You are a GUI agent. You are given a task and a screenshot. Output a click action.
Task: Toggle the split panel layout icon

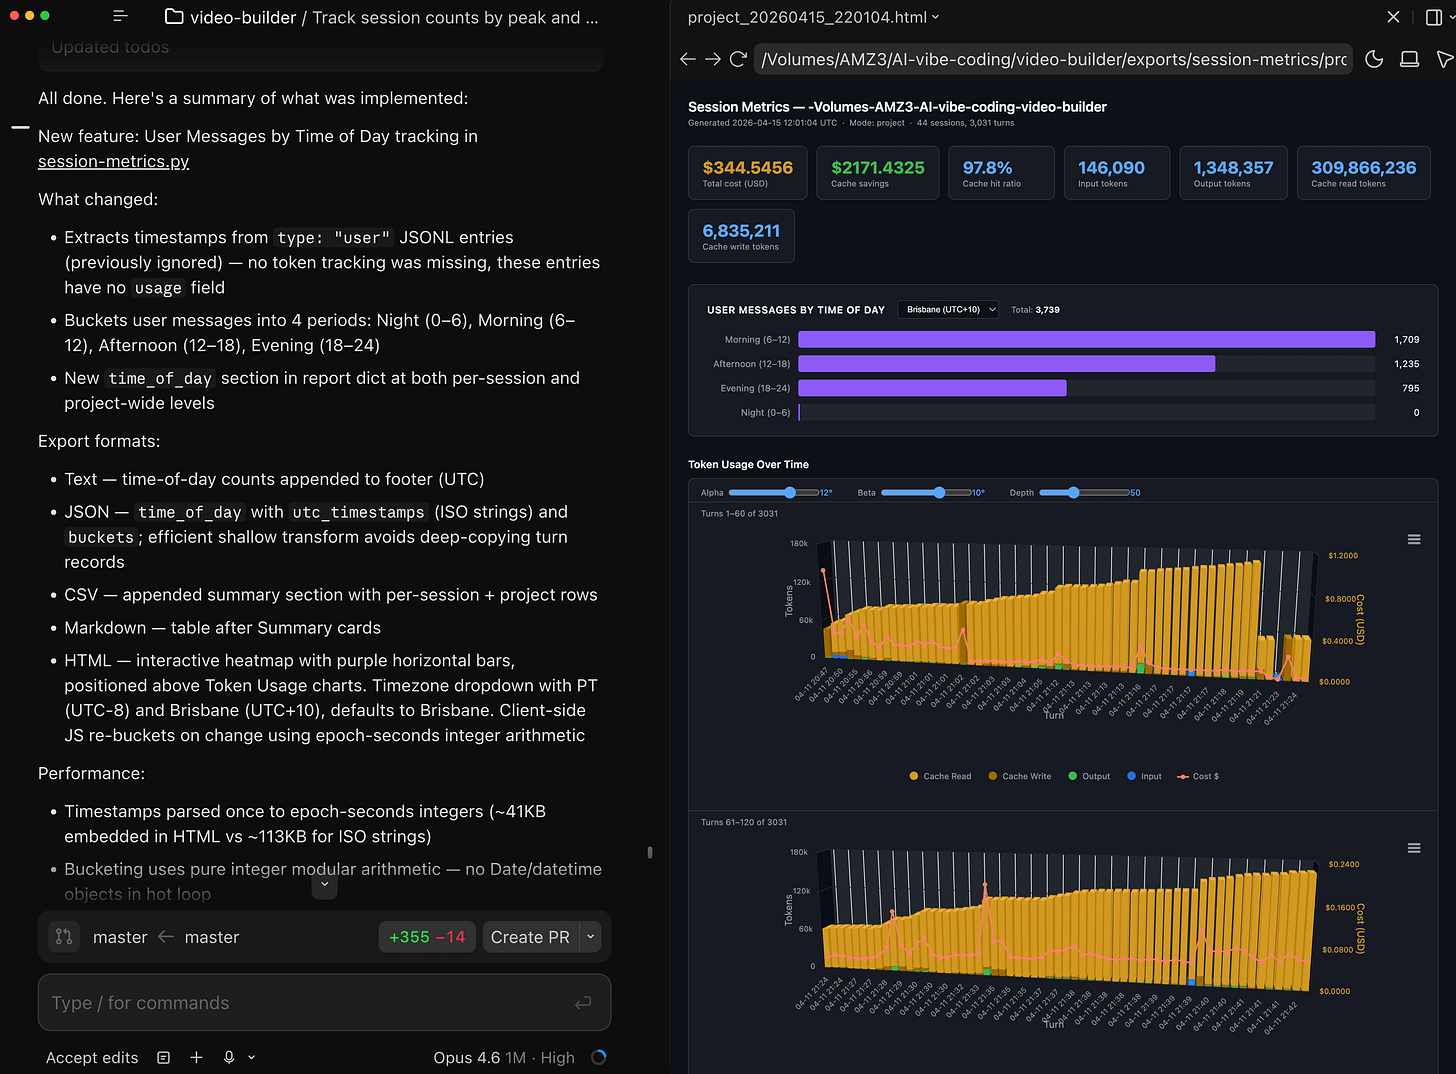[1433, 17]
